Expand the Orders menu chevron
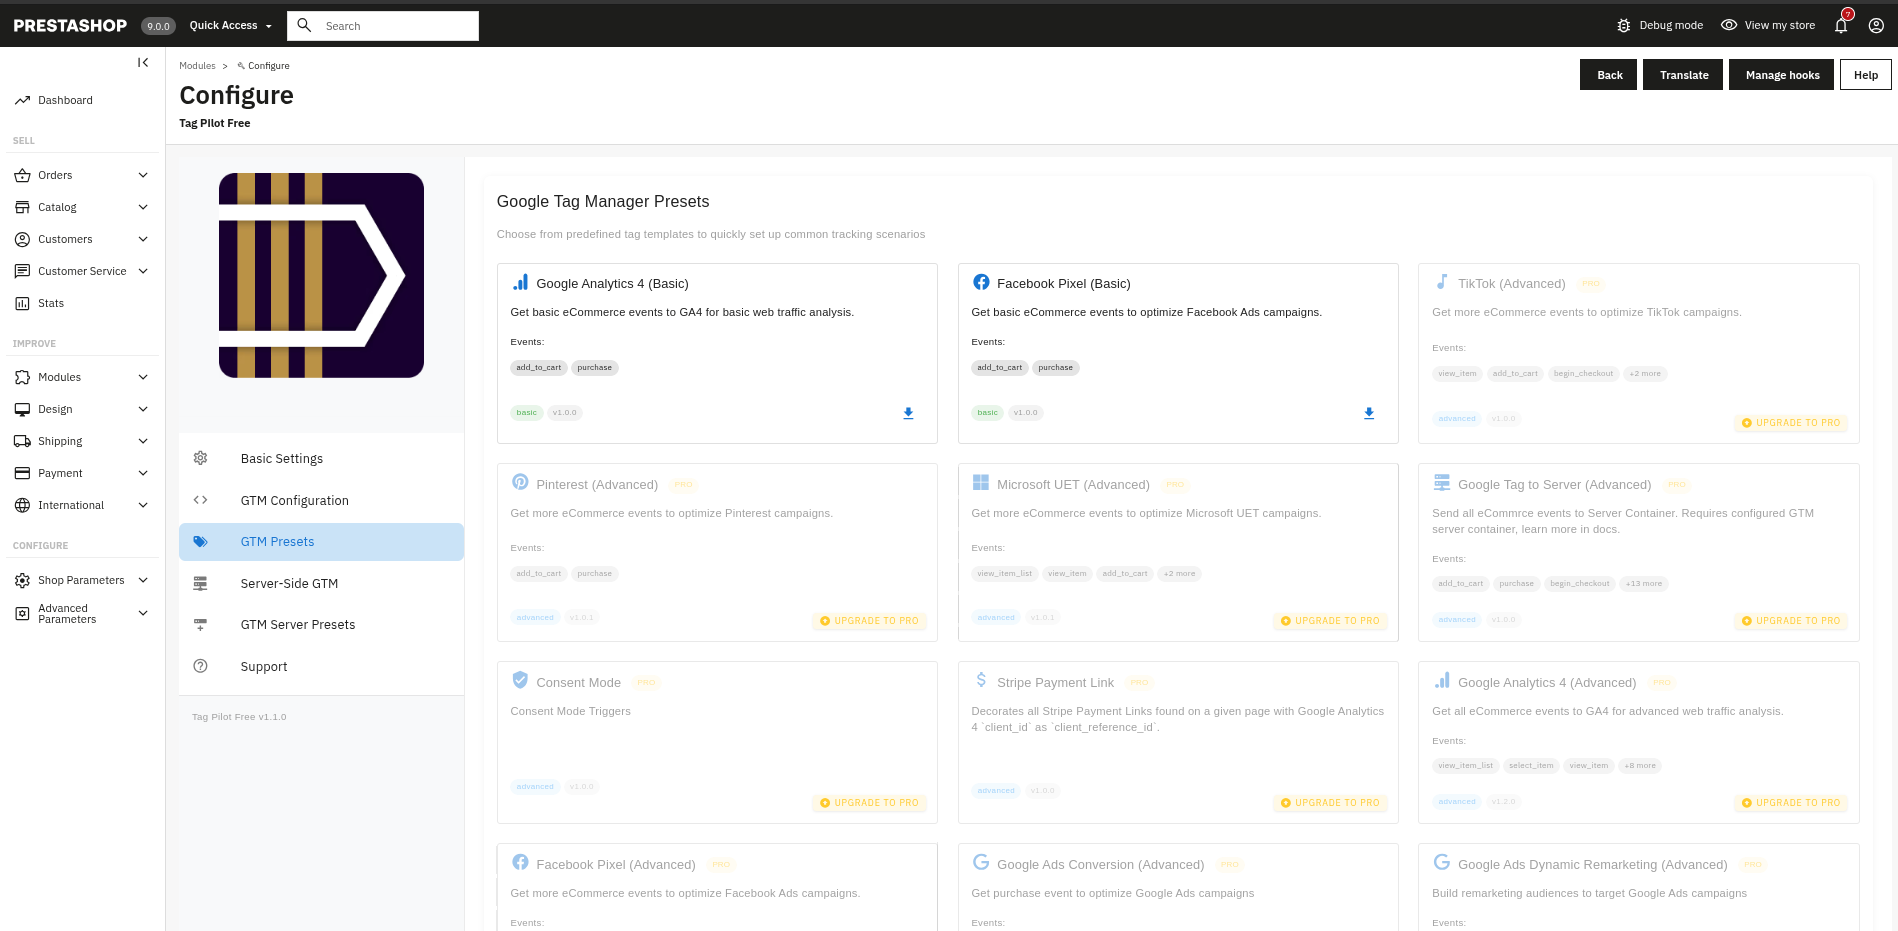The width and height of the screenshot is (1898, 931). (143, 175)
